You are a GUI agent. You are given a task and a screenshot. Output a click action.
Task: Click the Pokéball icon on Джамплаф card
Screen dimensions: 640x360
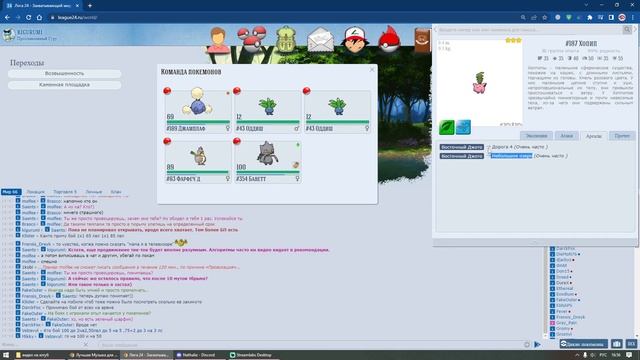[167, 91]
